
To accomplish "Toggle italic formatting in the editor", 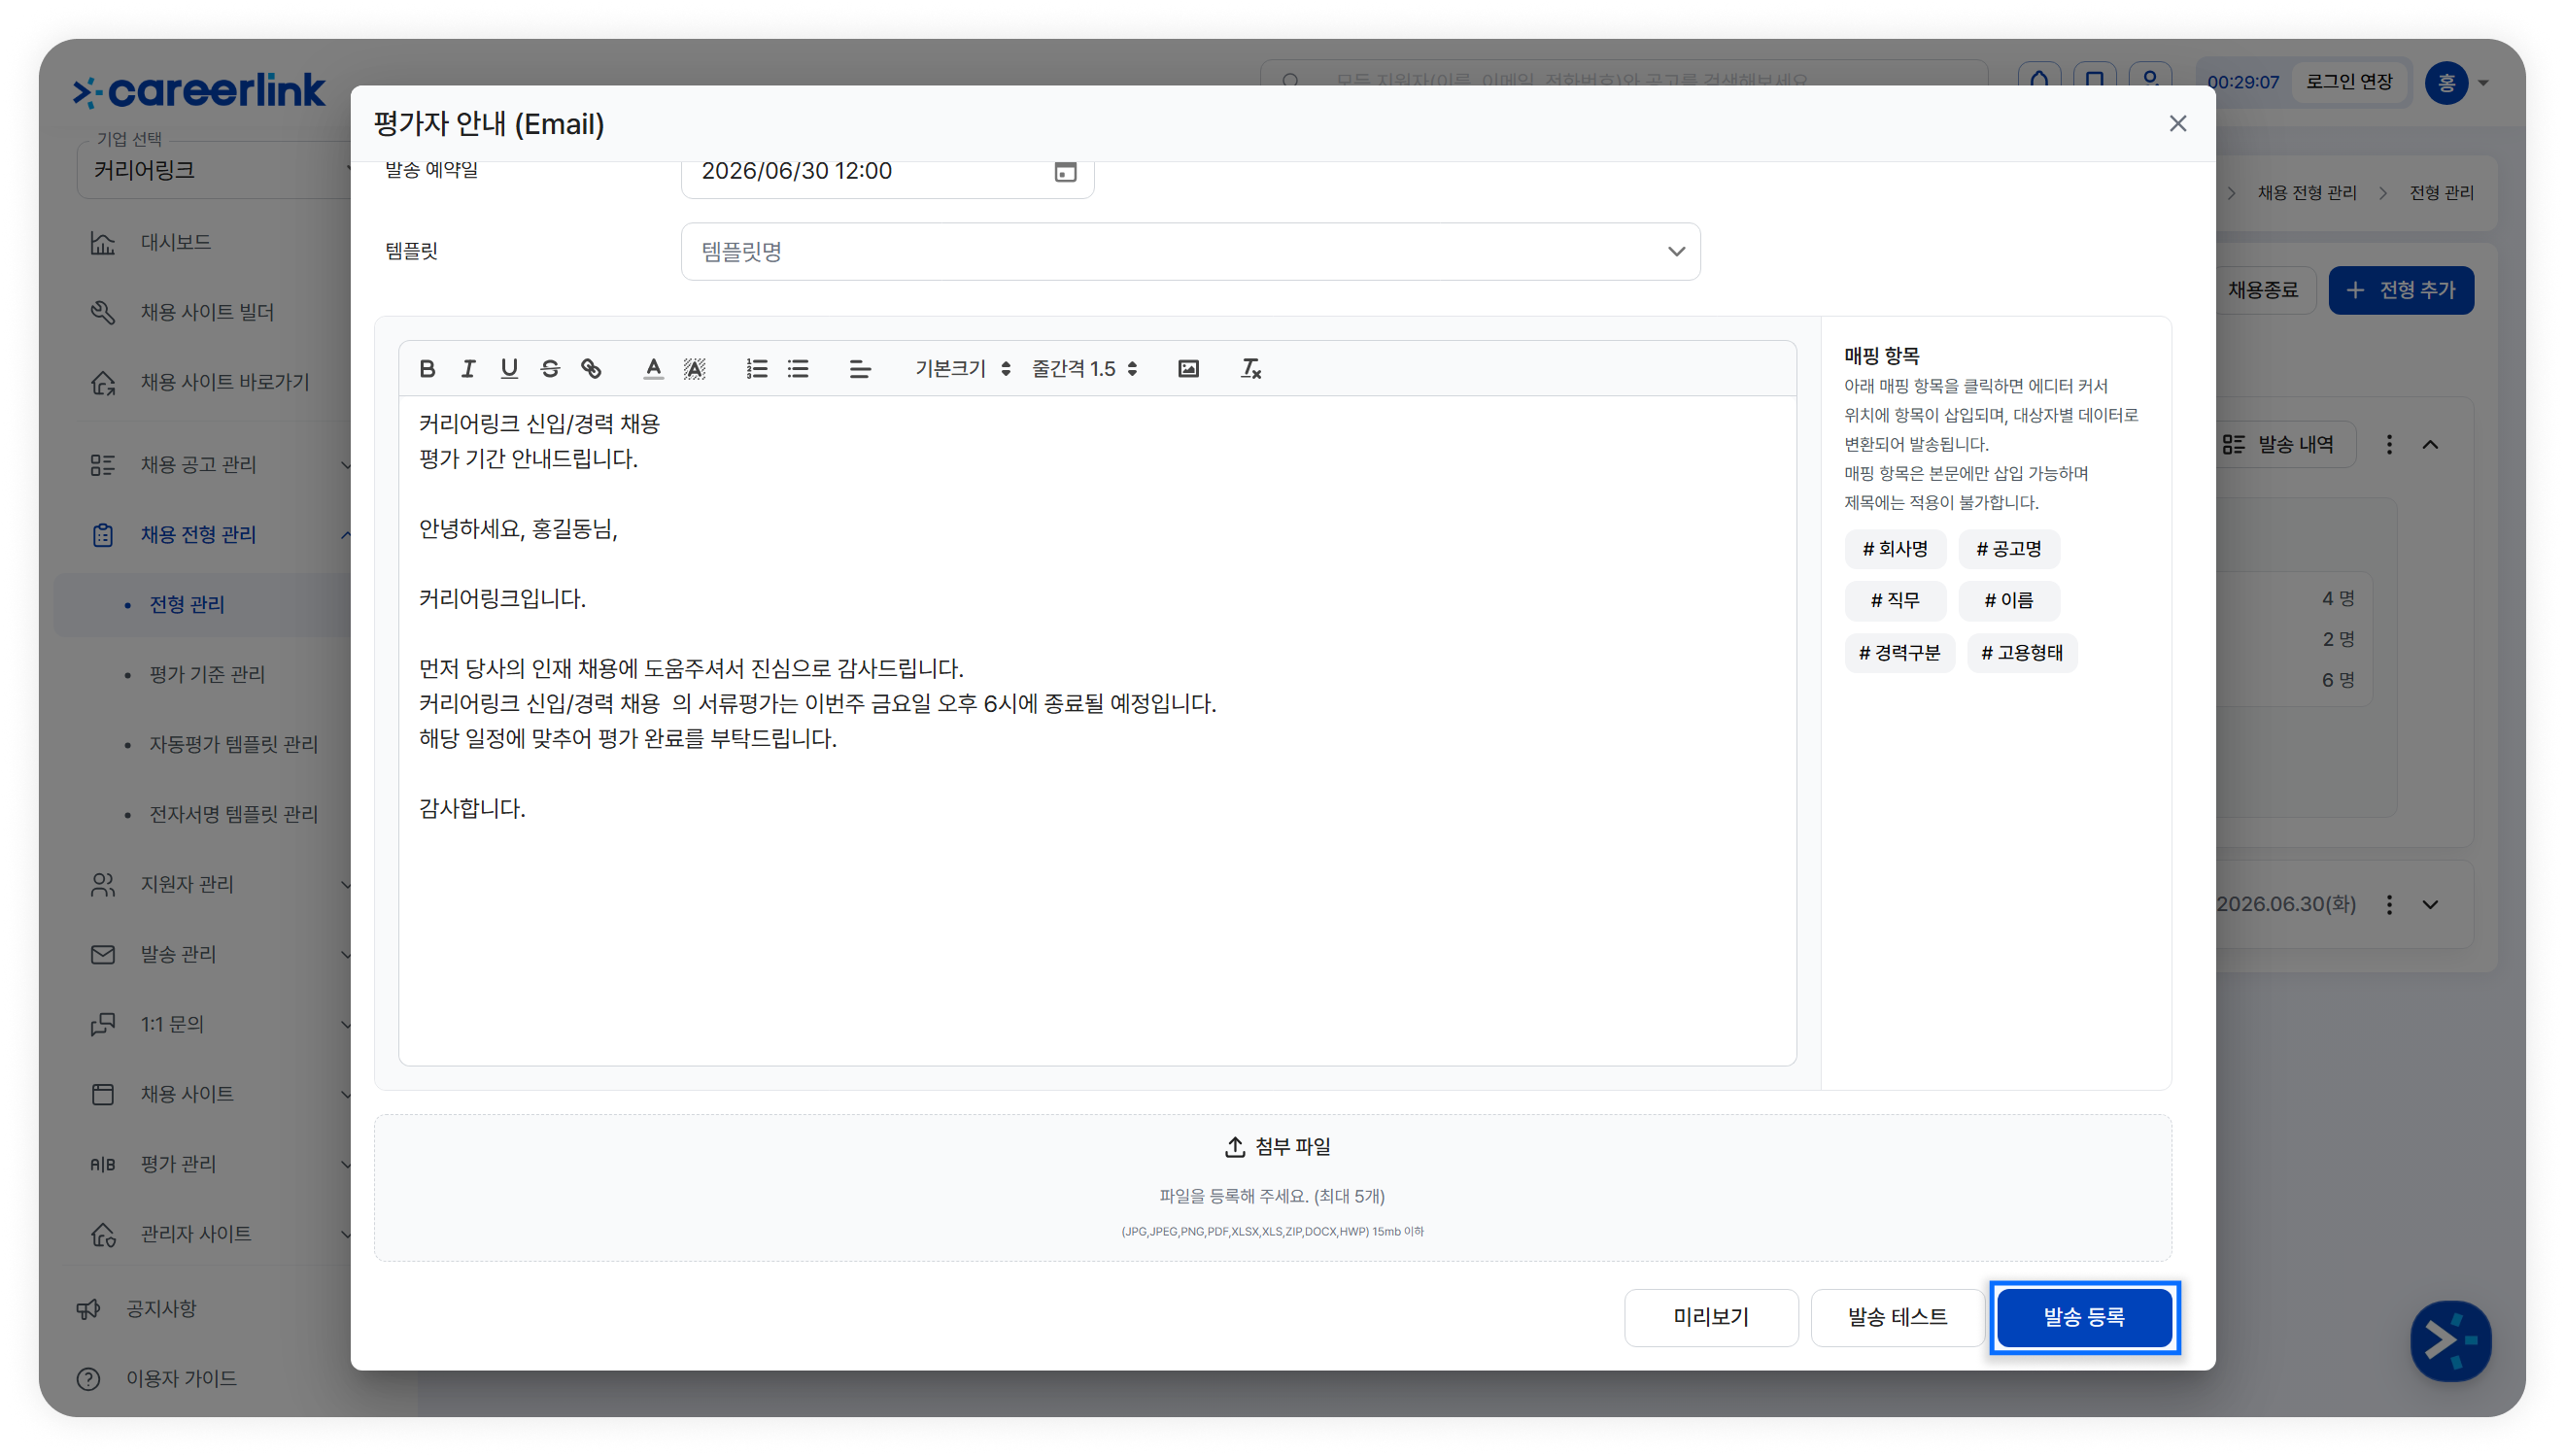I will pos(468,369).
